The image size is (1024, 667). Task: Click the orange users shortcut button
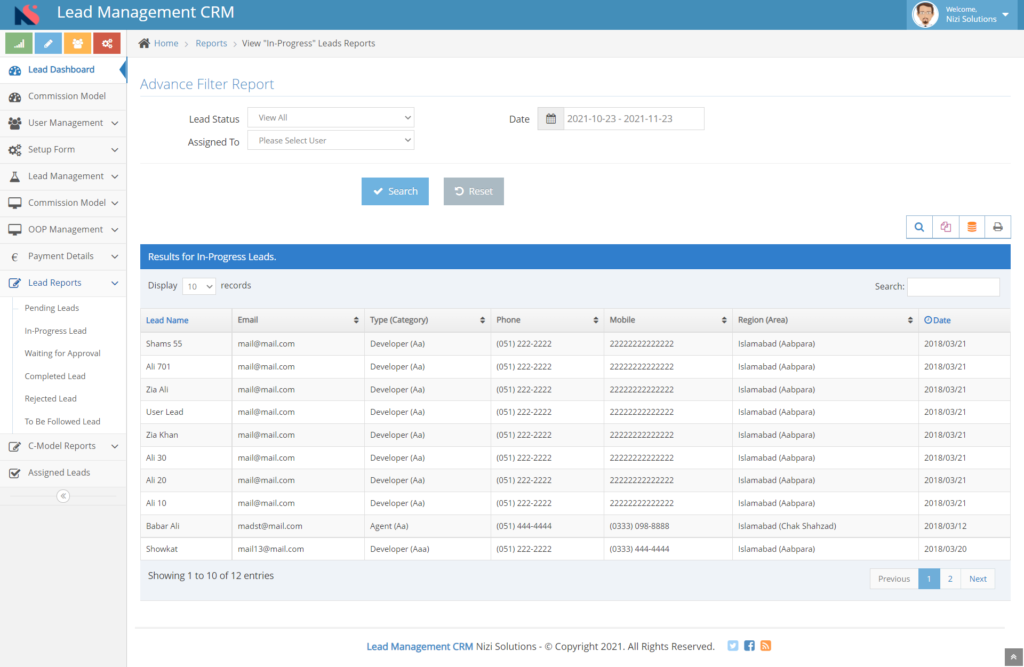(78, 43)
